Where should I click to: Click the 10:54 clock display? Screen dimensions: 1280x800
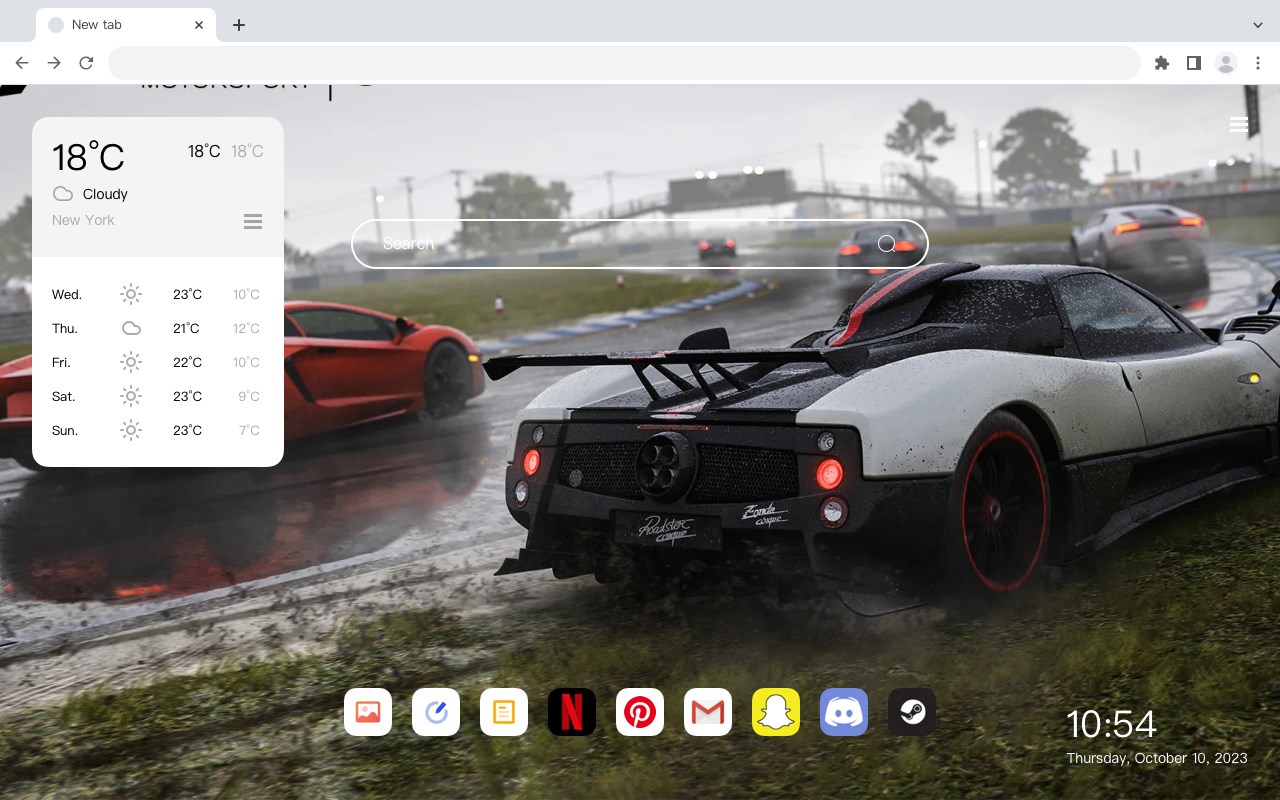tap(1111, 724)
